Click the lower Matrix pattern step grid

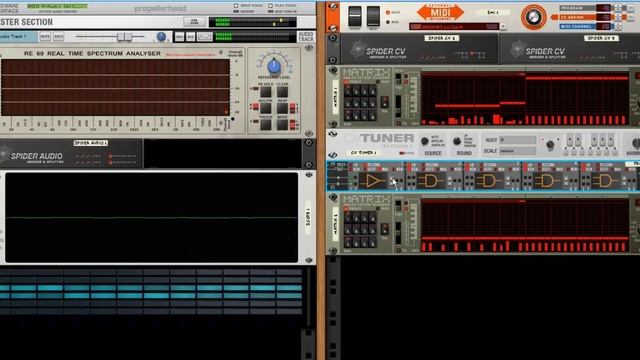524,226
